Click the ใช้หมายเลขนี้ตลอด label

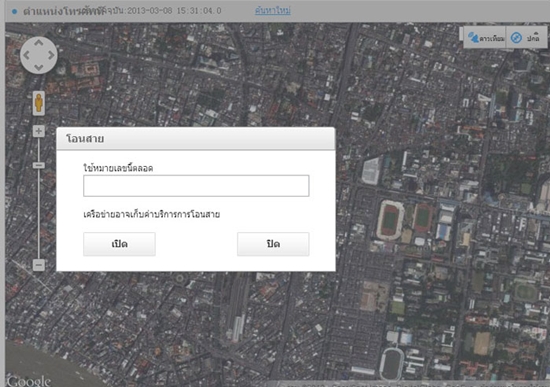click(118, 168)
